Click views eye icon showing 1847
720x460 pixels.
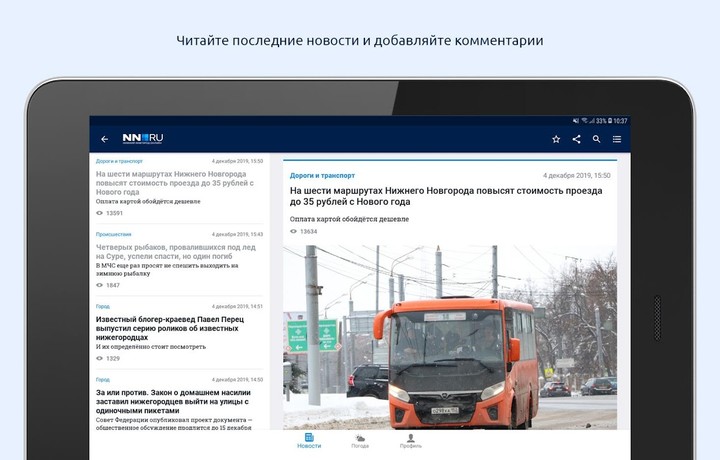(100, 285)
